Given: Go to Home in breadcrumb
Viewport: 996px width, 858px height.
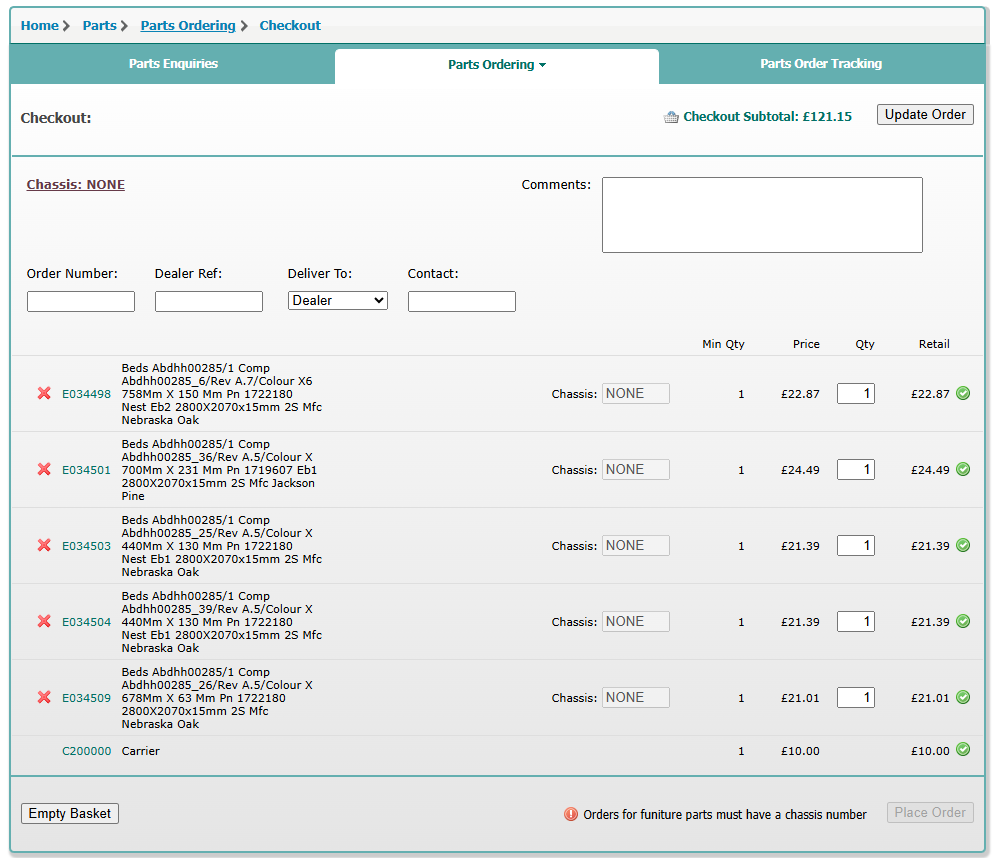Looking at the screenshot, I should click(39, 26).
